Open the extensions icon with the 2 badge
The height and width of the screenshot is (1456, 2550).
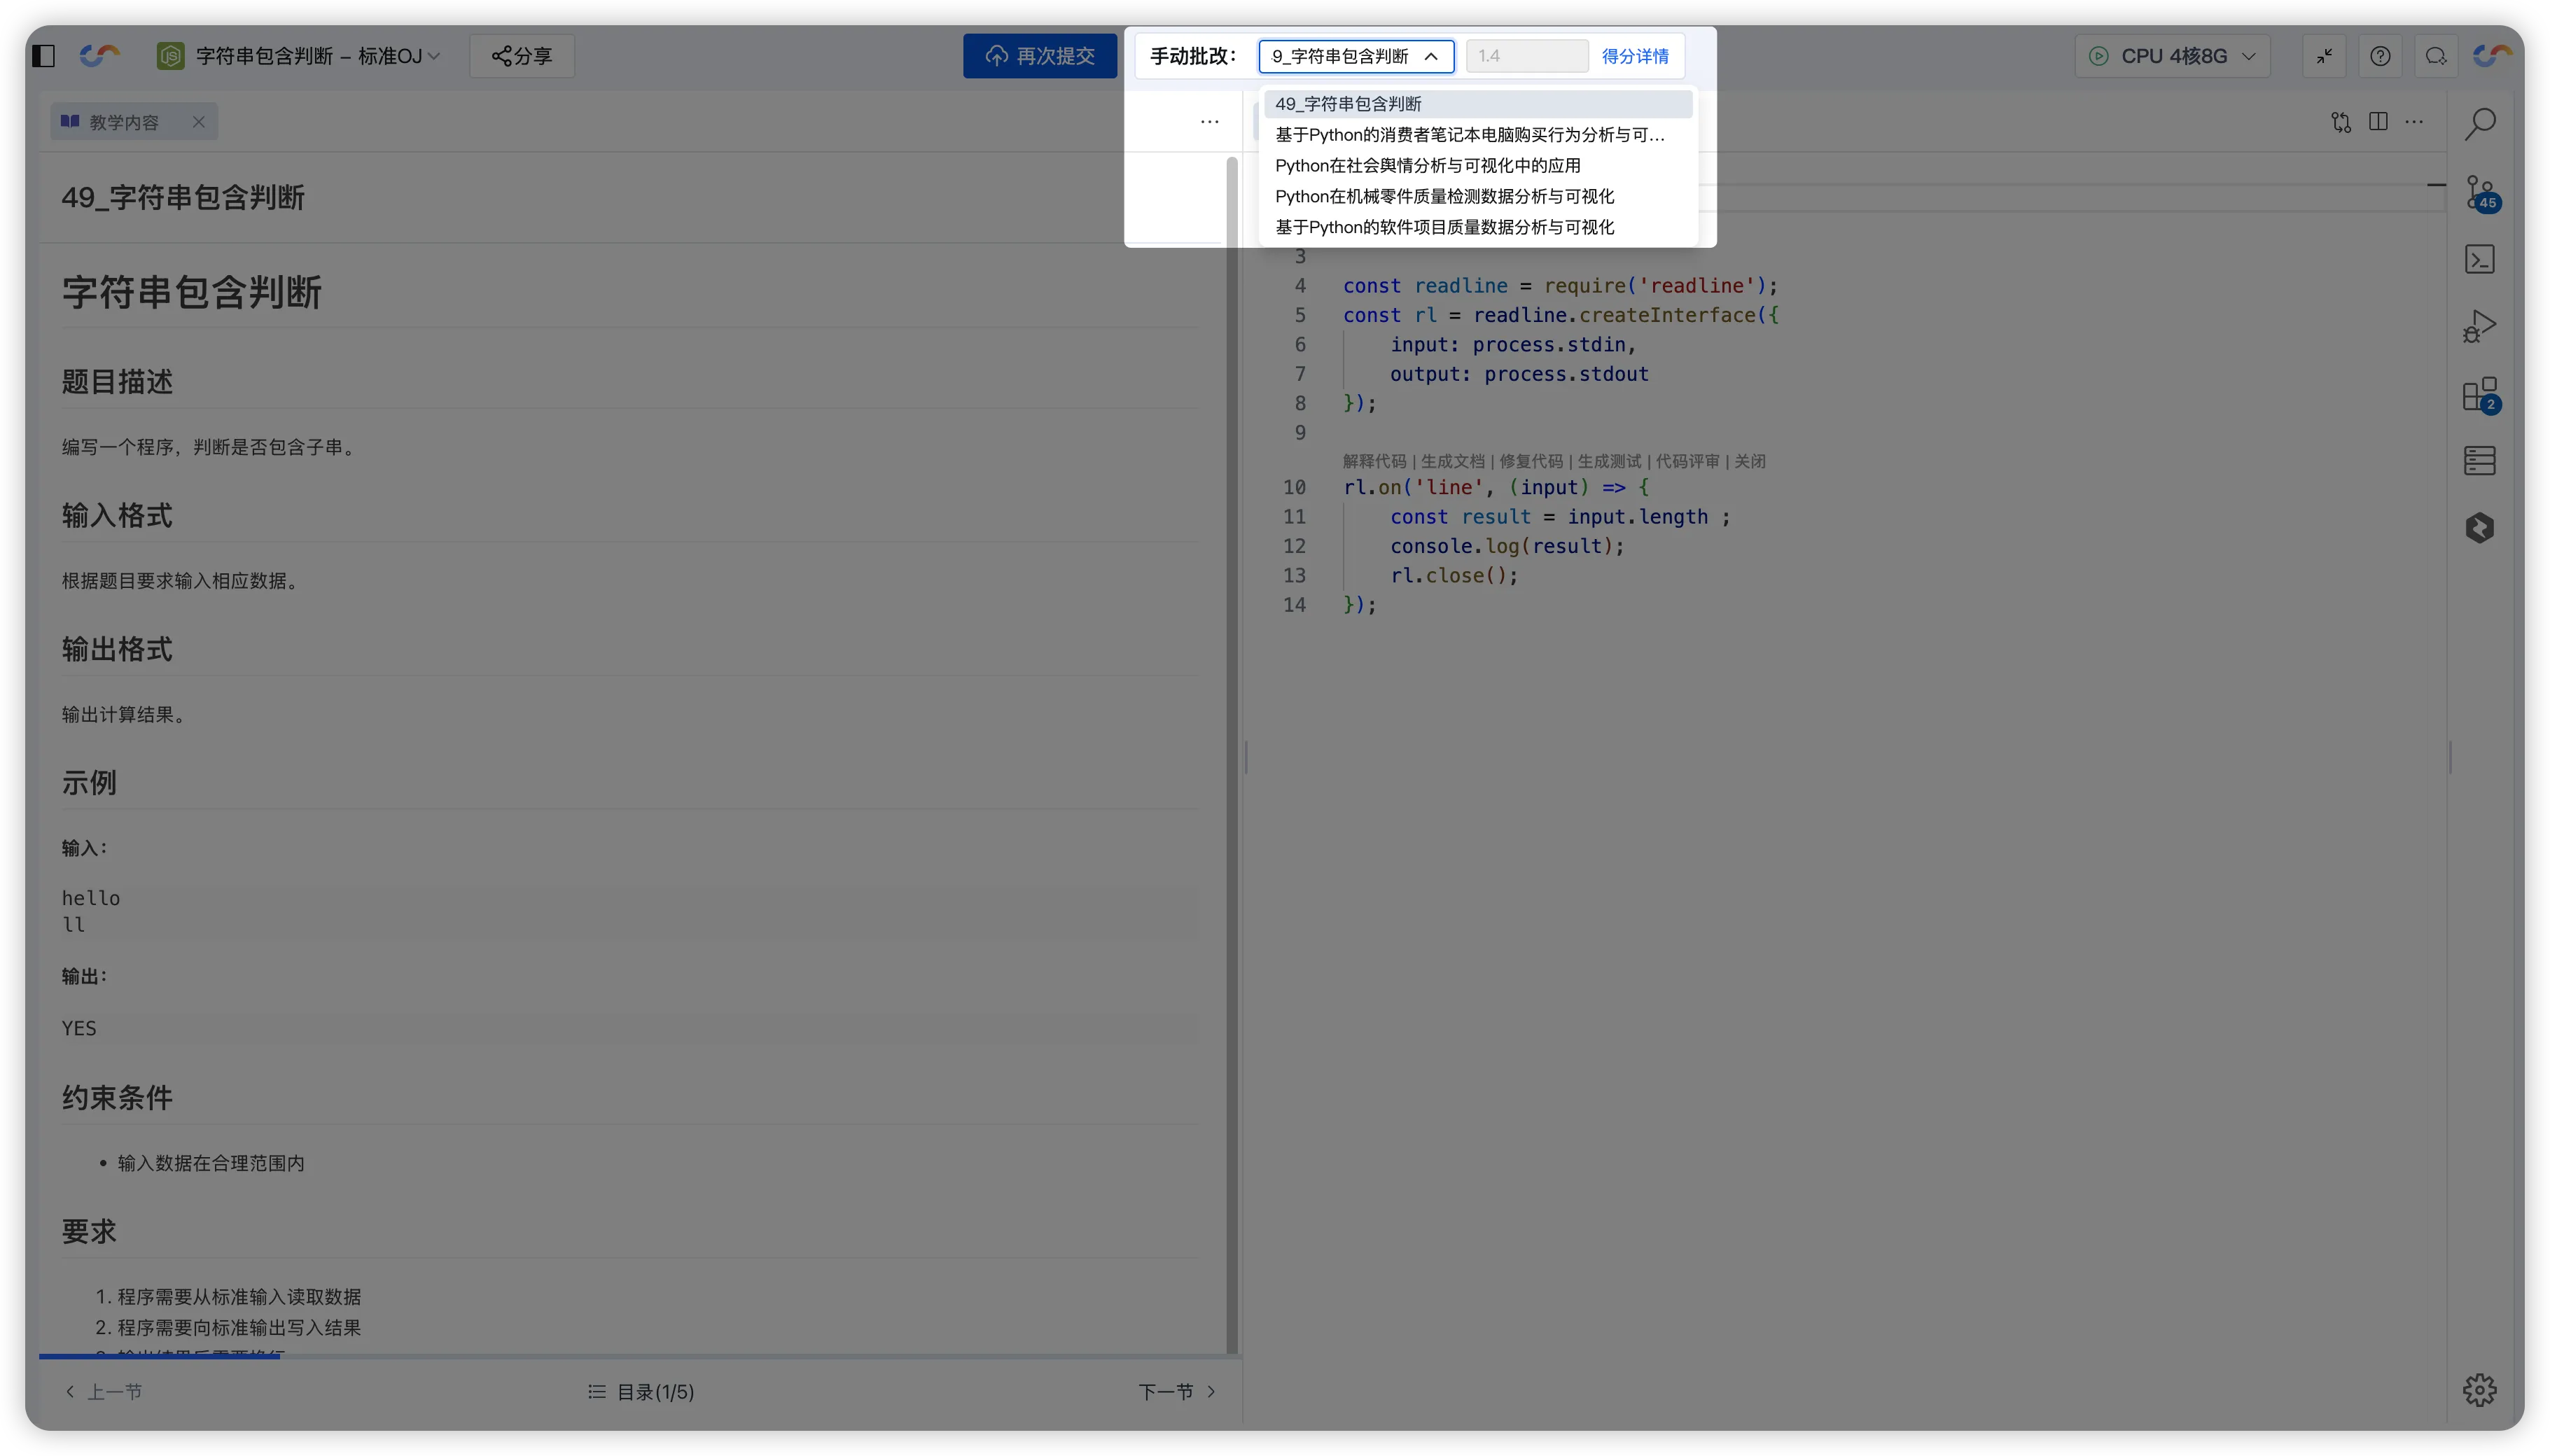2479,394
